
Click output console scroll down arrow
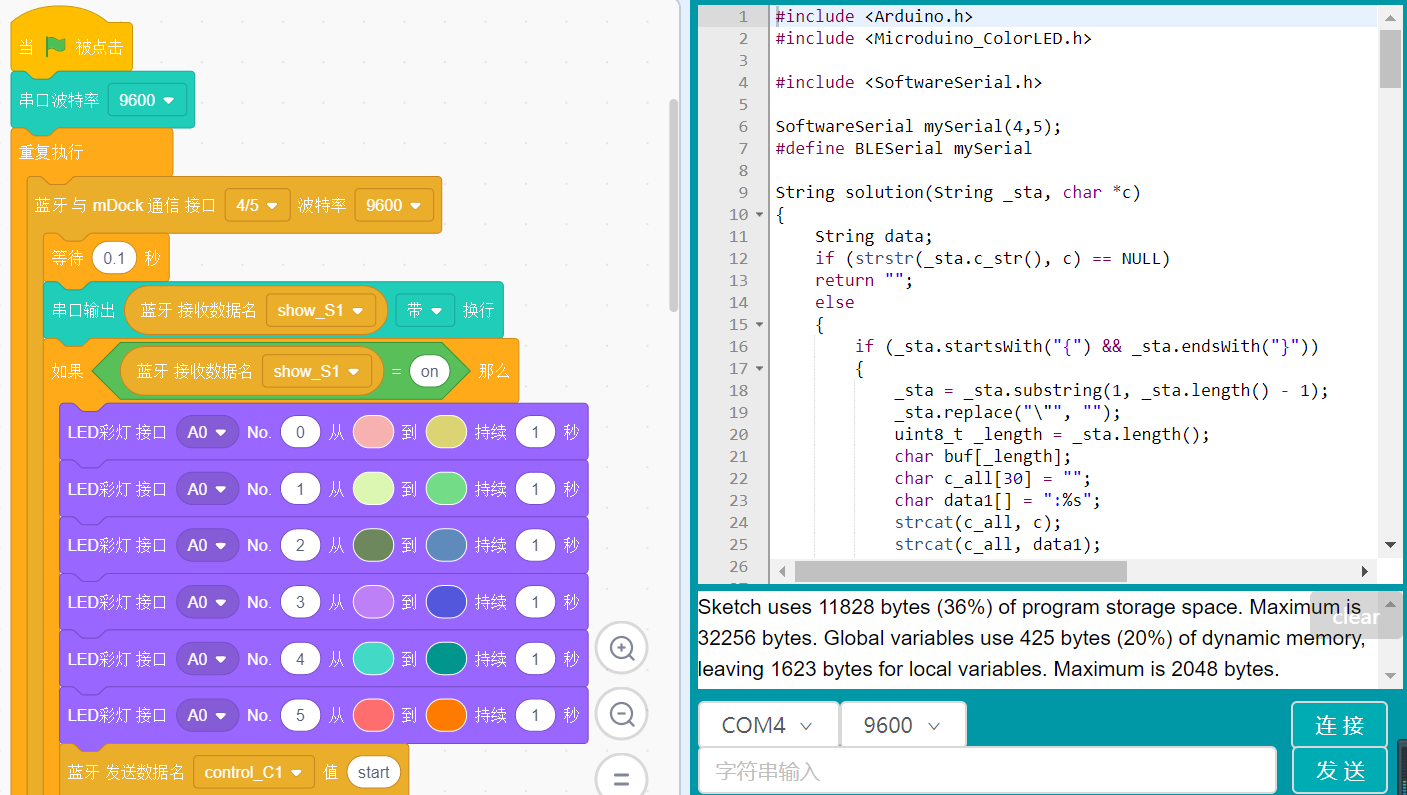point(1390,676)
